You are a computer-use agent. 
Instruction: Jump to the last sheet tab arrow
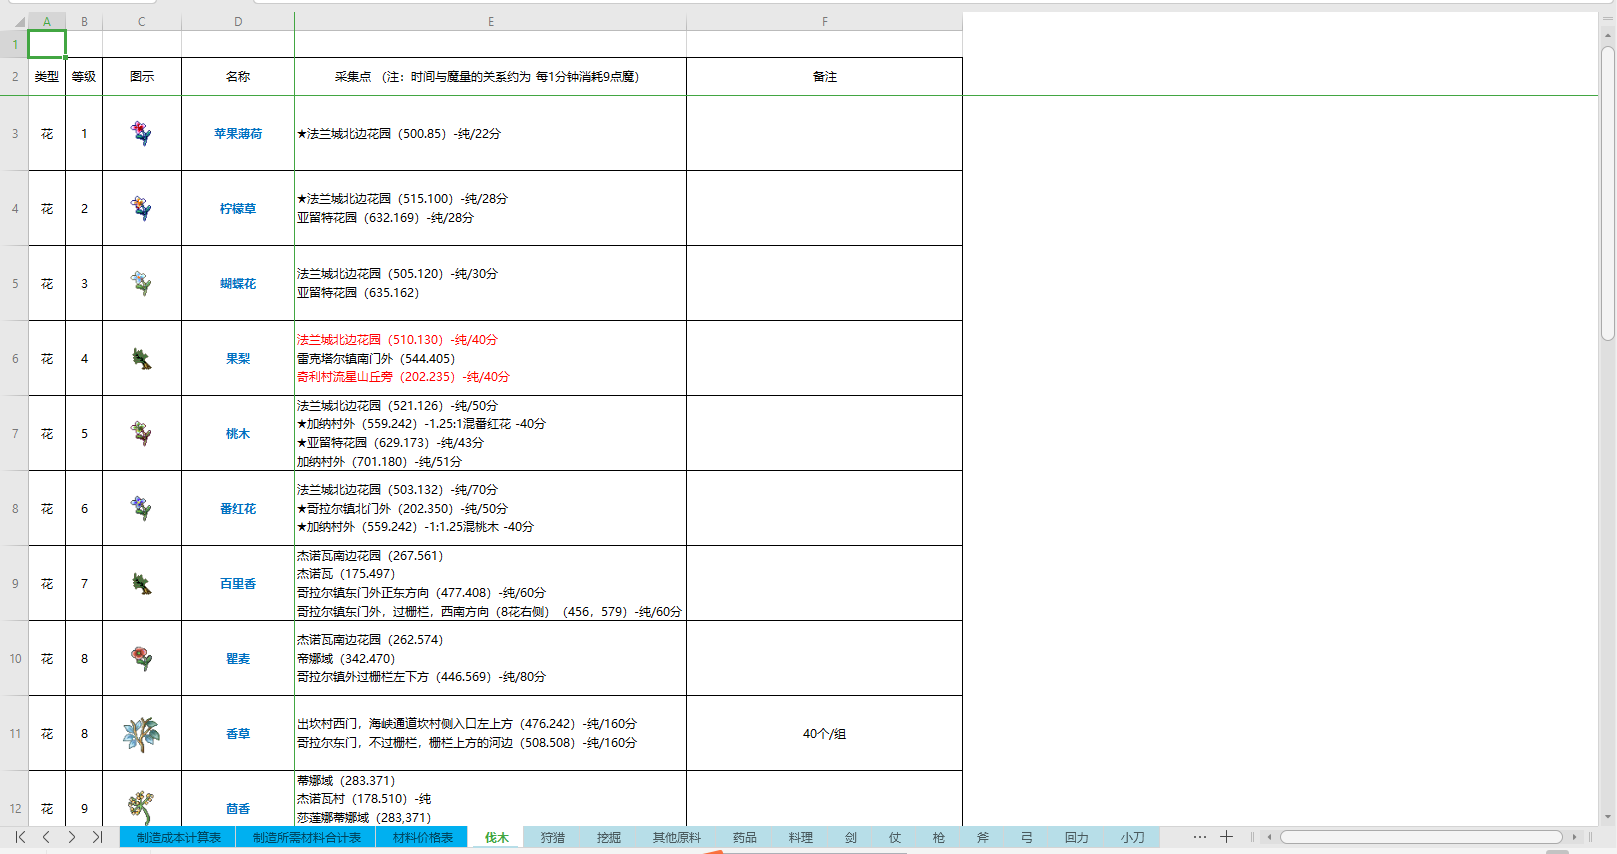(x=97, y=837)
